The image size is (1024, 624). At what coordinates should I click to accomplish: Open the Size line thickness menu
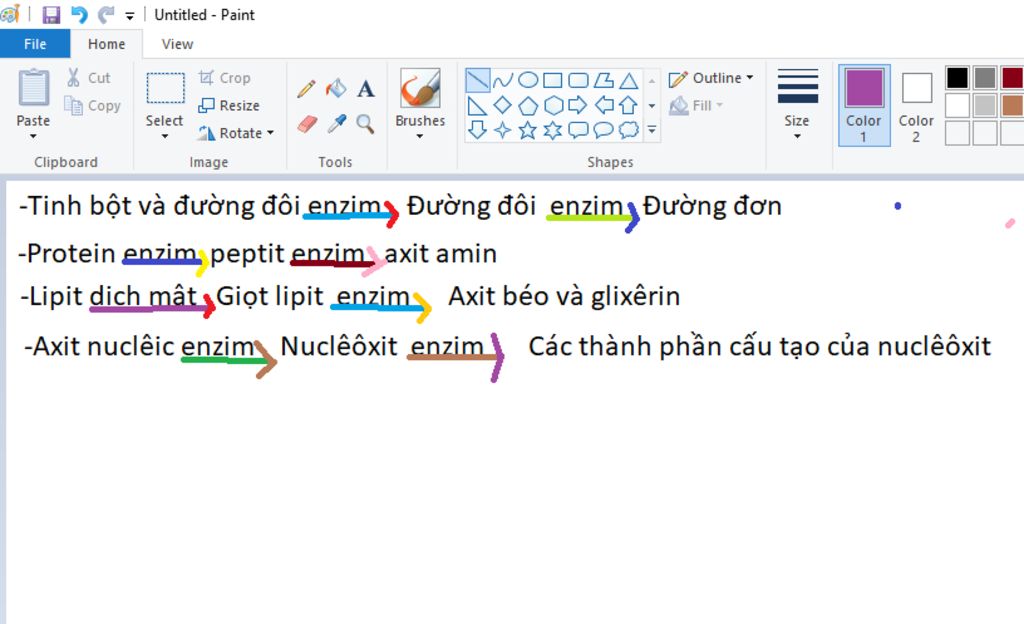click(x=797, y=103)
